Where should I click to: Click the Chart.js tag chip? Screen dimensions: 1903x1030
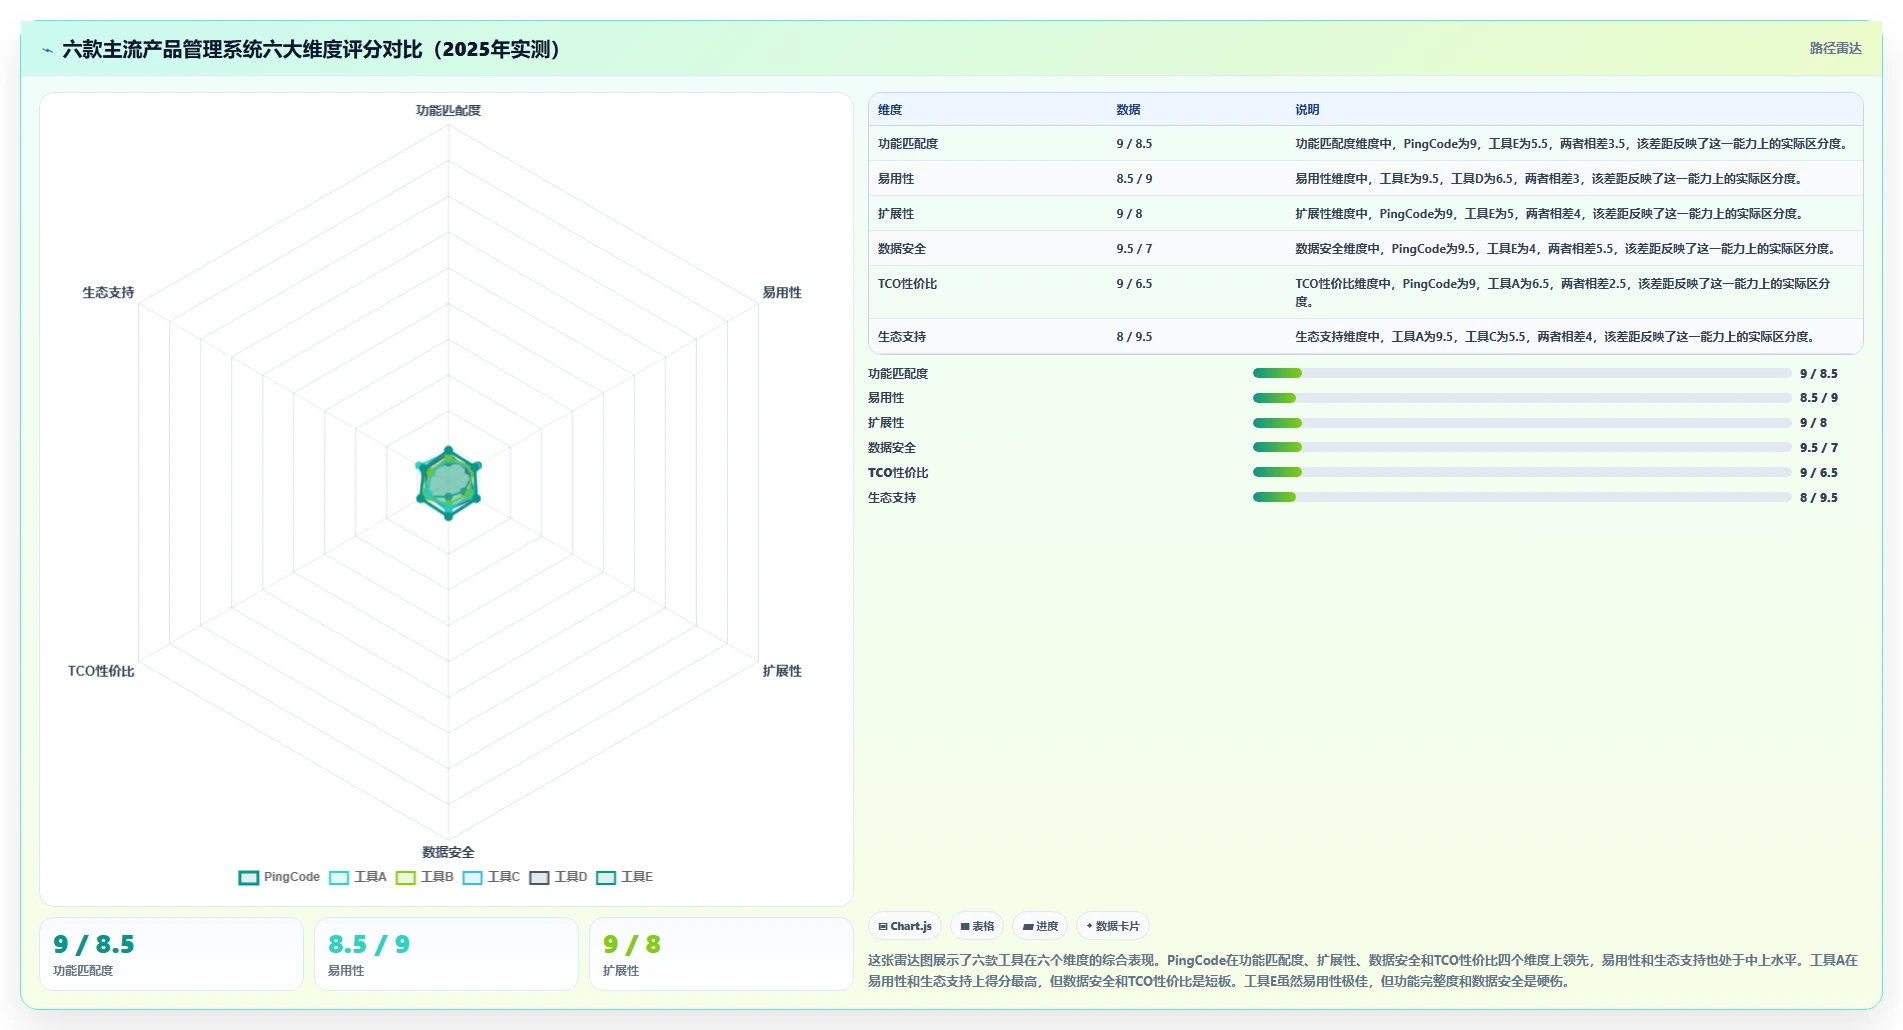905,926
